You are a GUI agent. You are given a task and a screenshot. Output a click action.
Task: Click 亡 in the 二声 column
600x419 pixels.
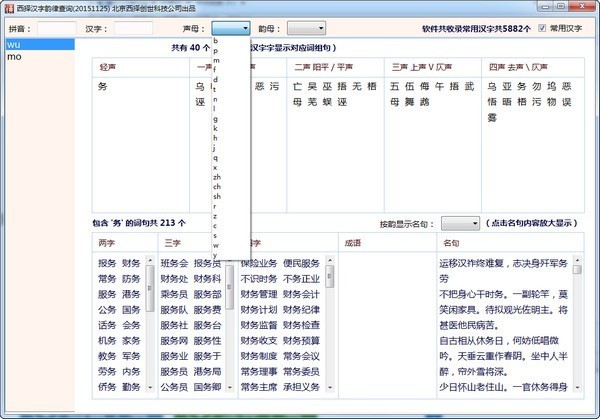pos(297,86)
